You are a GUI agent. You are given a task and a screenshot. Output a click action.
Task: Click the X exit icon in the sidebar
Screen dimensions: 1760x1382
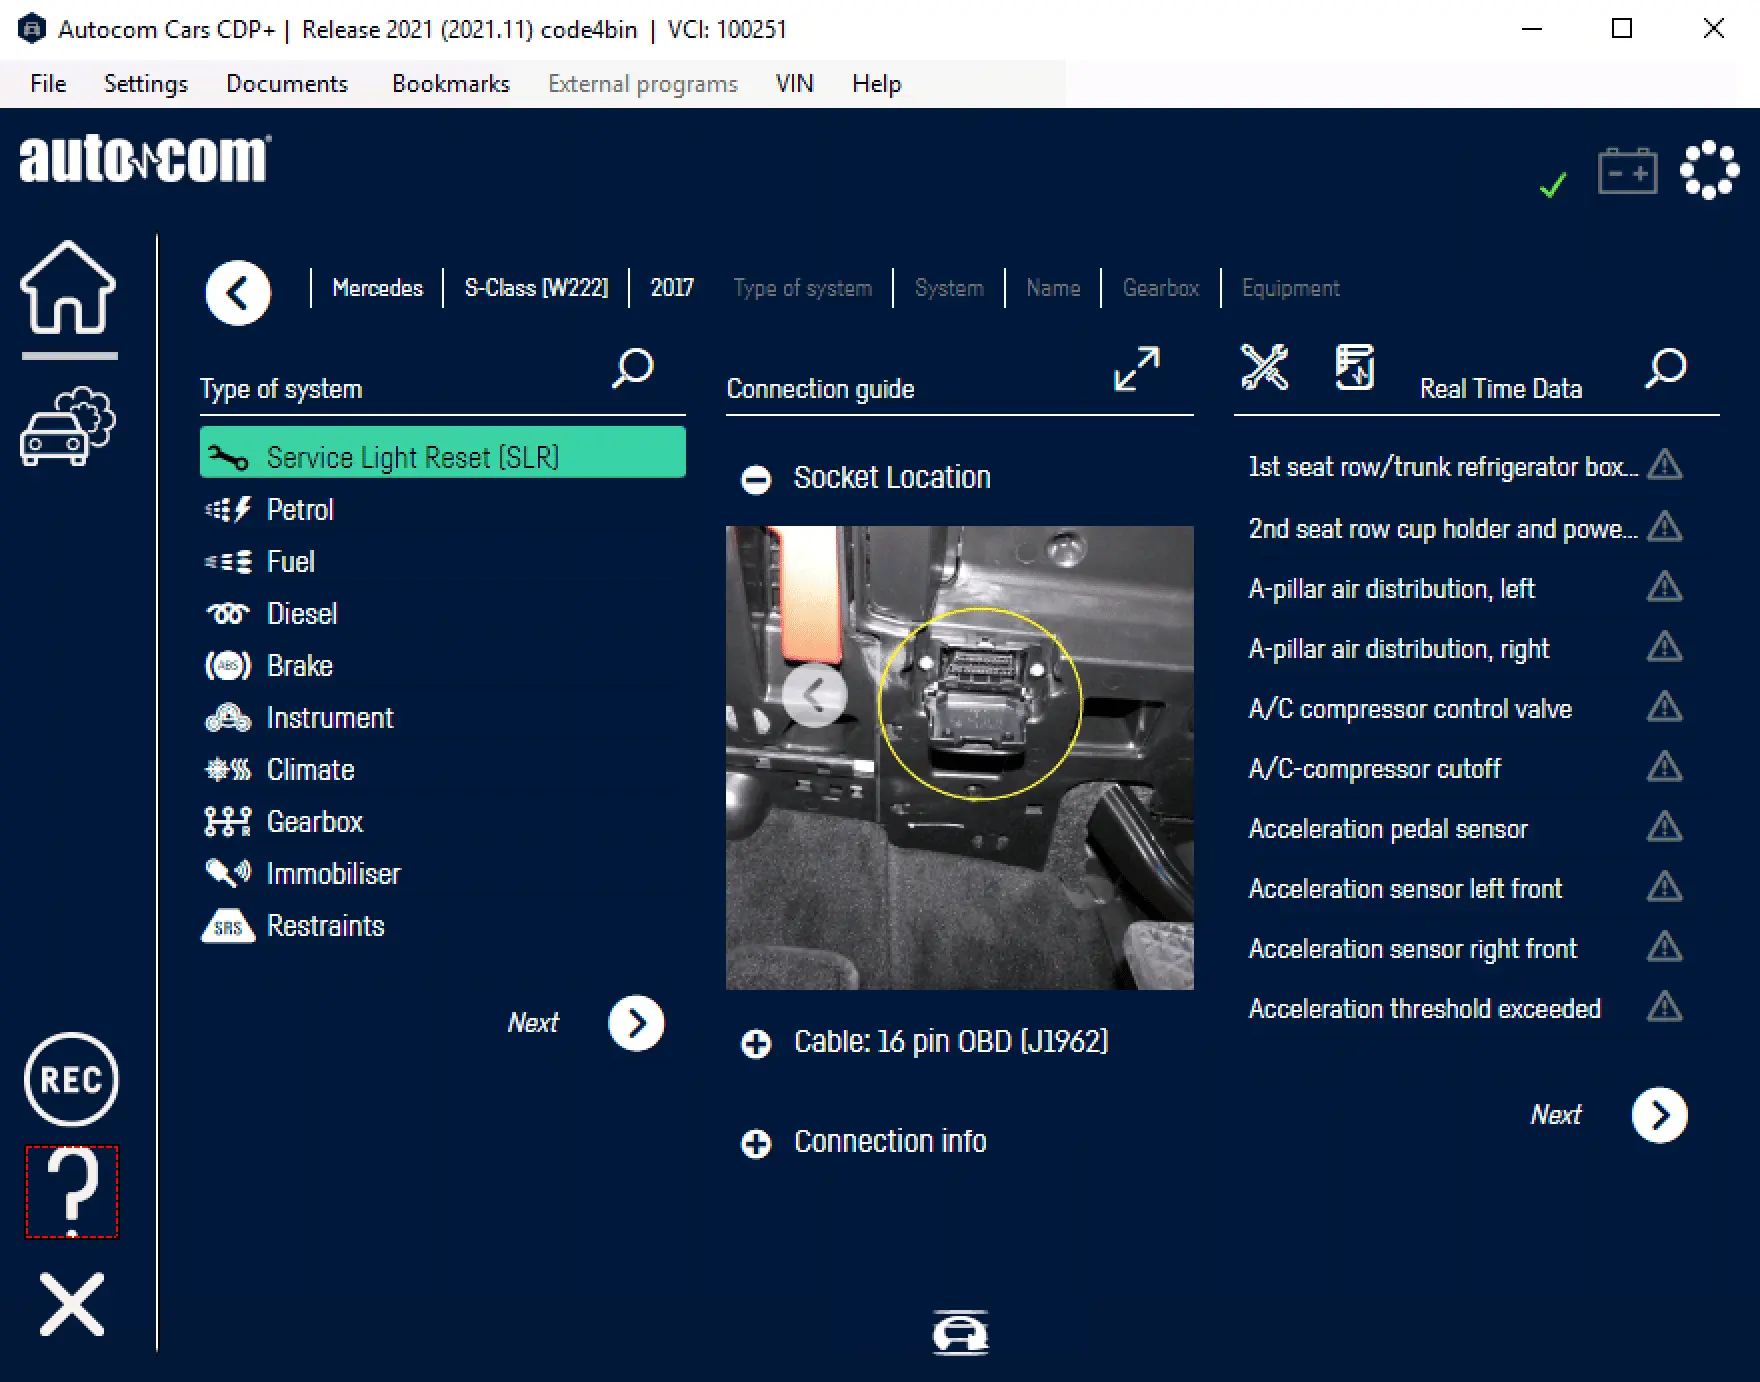tap(72, 1304)
